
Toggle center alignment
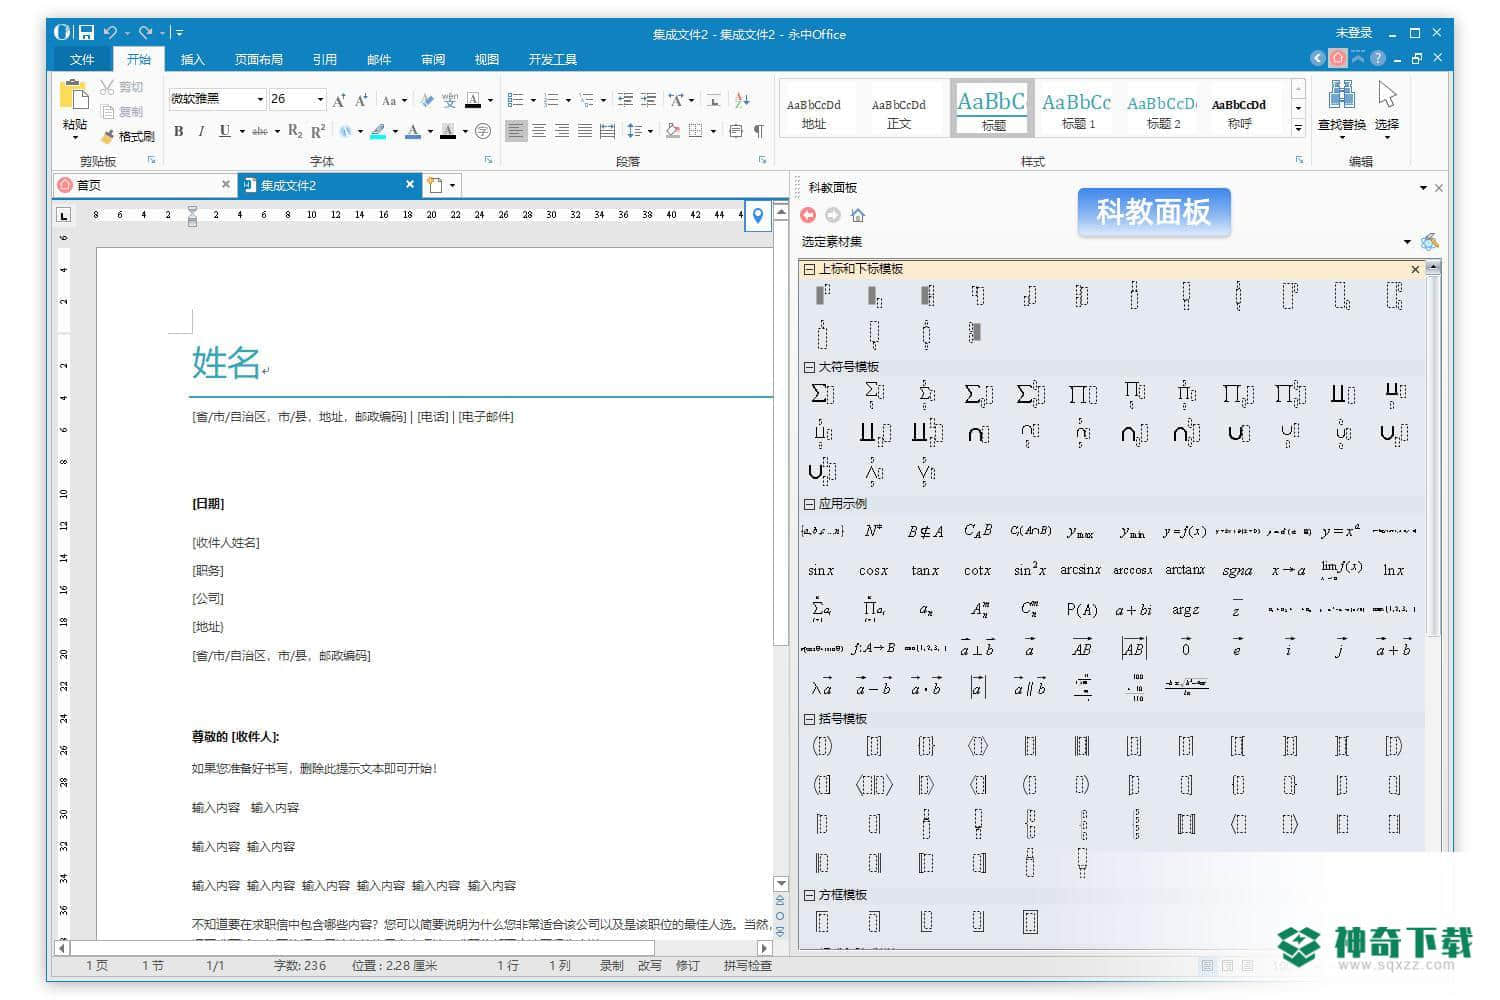coord(538,131)
